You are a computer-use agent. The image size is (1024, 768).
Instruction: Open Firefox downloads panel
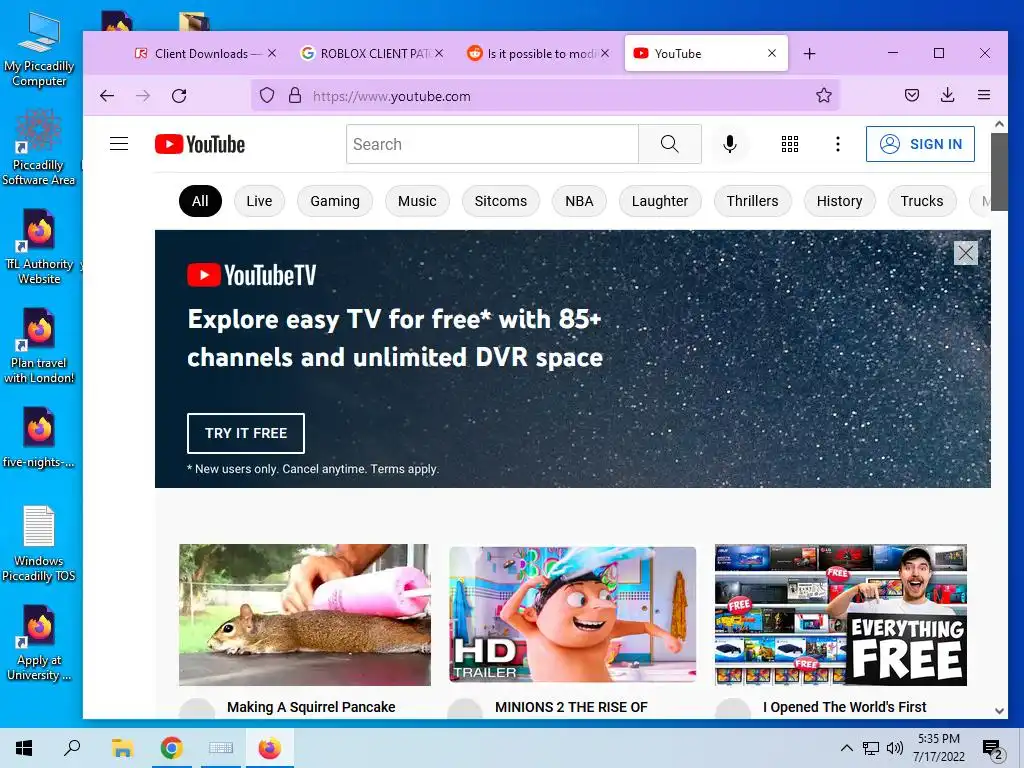click(x=948, y=95)
